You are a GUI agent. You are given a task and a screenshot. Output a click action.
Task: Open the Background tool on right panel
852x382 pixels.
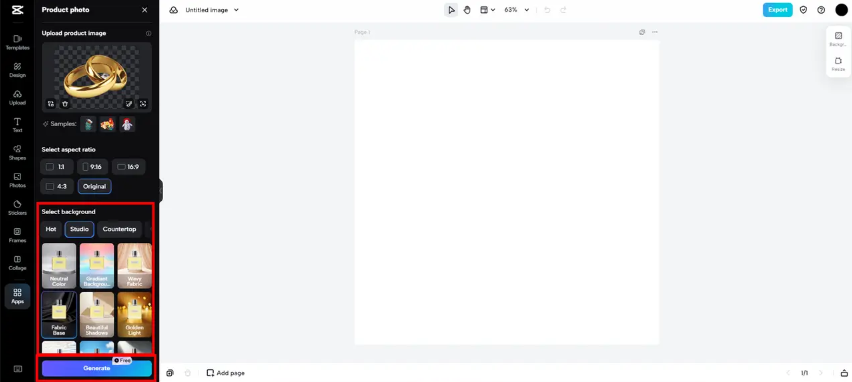[x=838, y=39]
